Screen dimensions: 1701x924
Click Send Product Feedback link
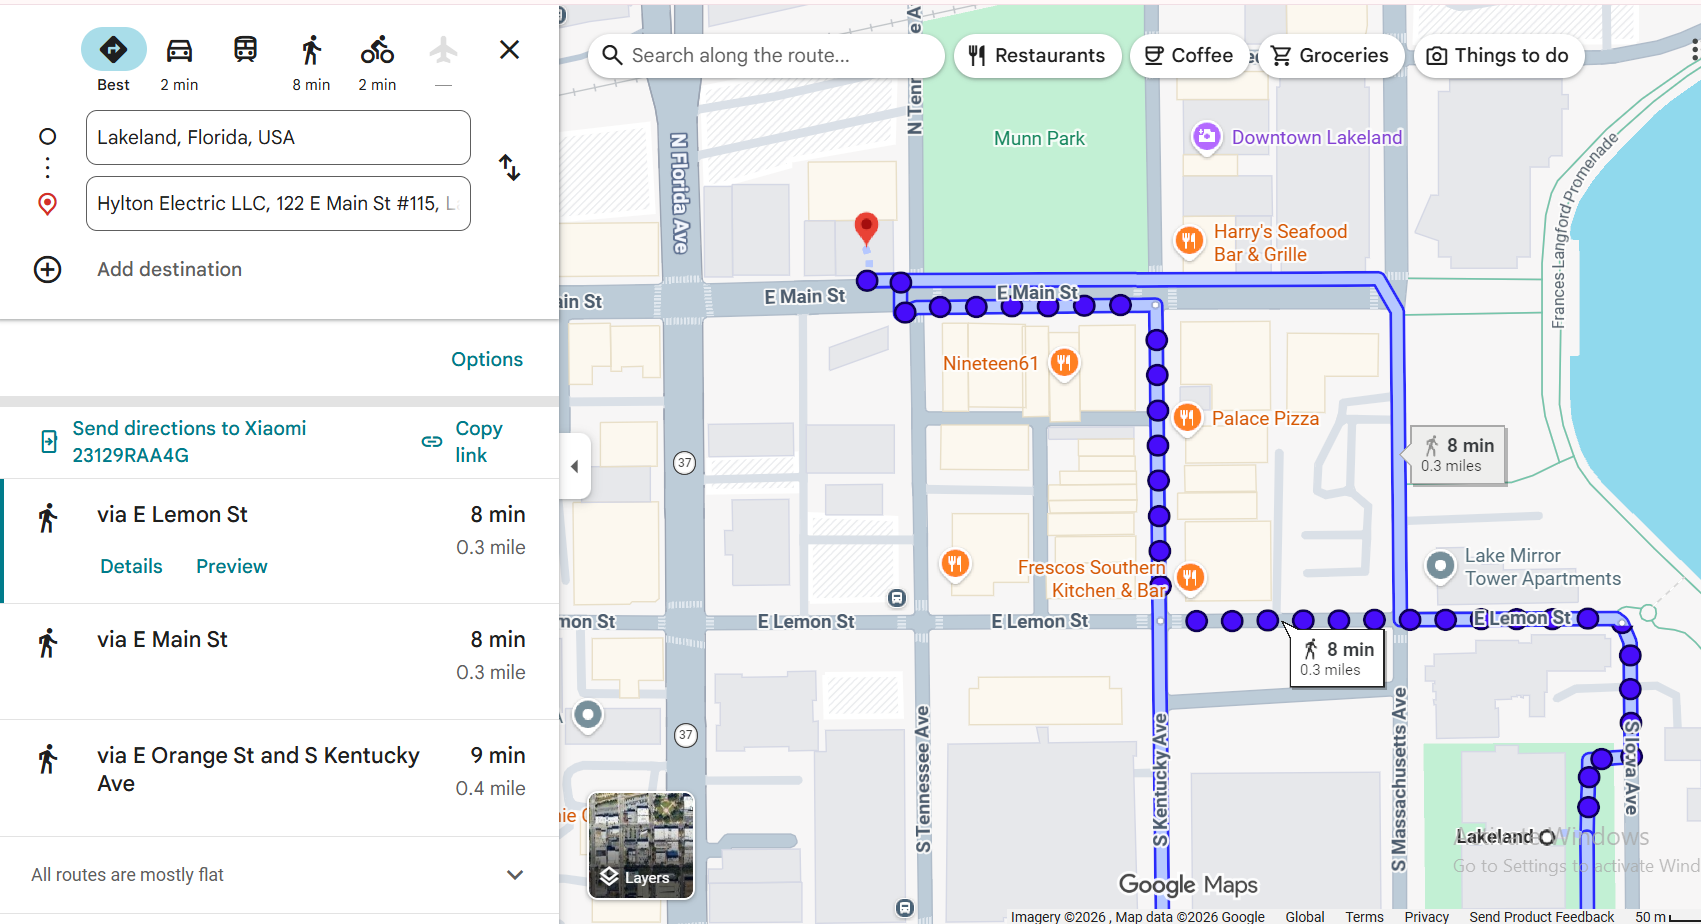1541,916
